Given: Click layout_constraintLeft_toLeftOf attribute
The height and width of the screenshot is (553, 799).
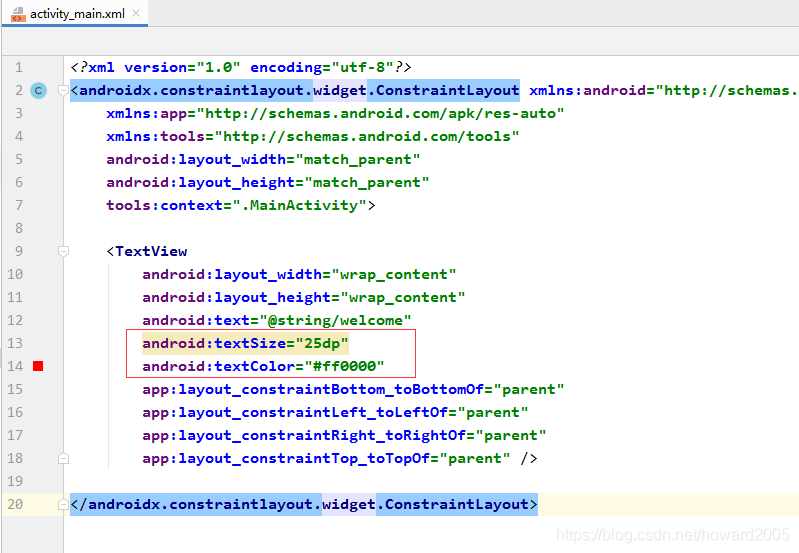Looking at the screenshot, I should pyautogui.click(x=335, y=412).
